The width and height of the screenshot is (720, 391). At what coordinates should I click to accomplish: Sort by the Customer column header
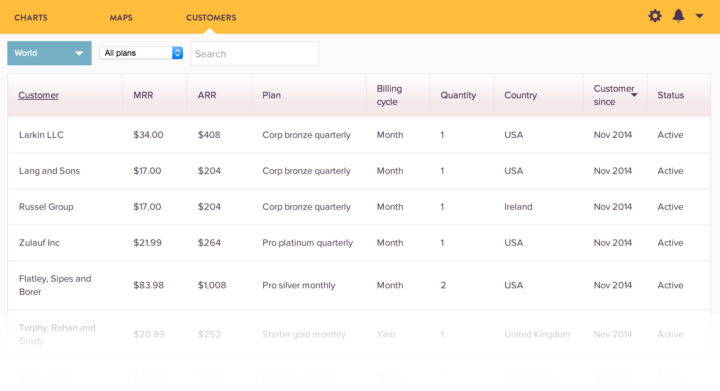pos(39,95)
